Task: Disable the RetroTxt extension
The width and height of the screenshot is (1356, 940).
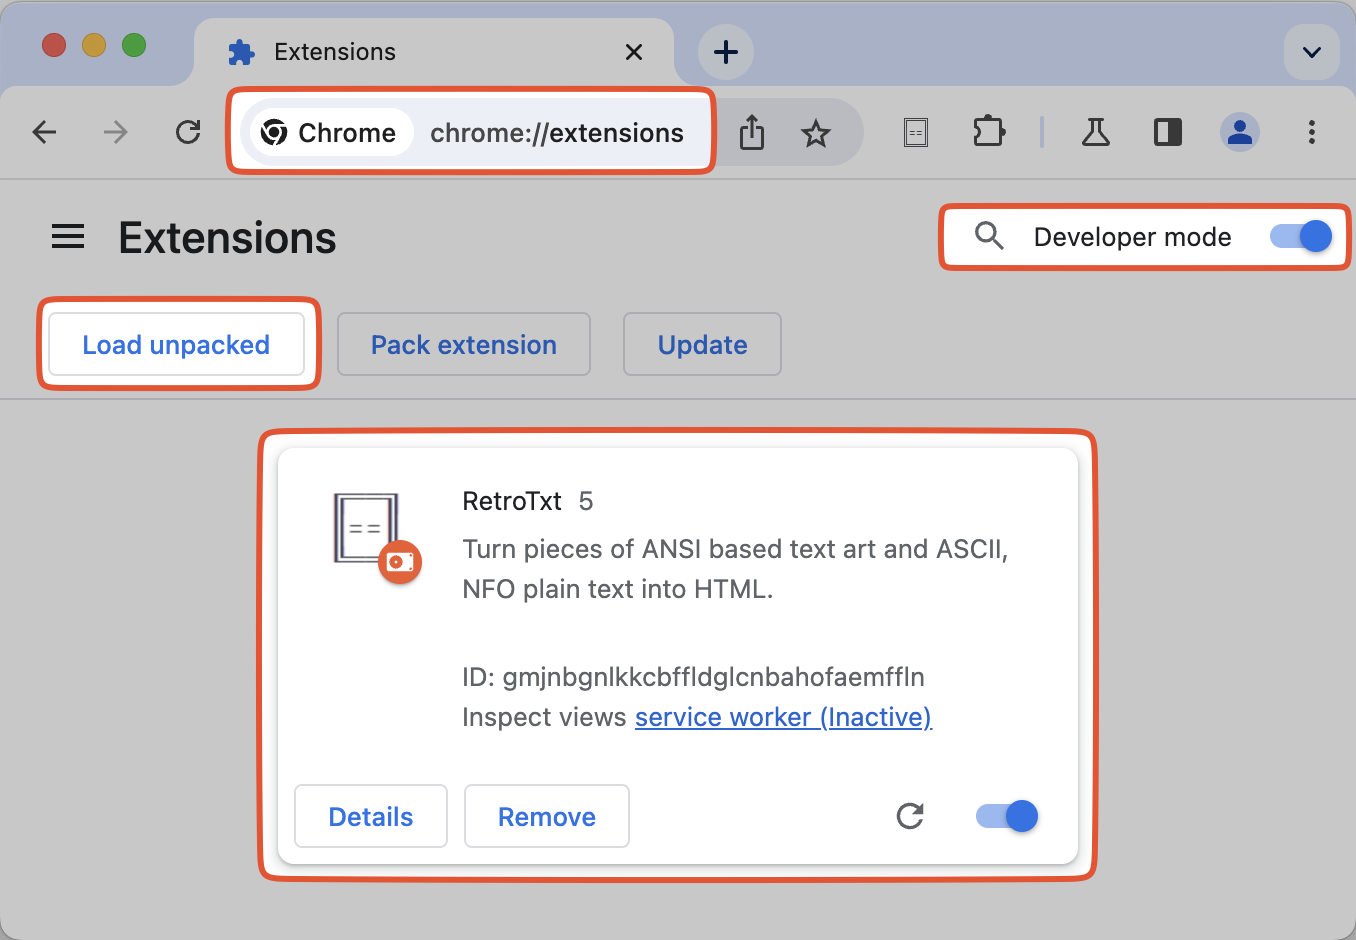Action: 1007,816
